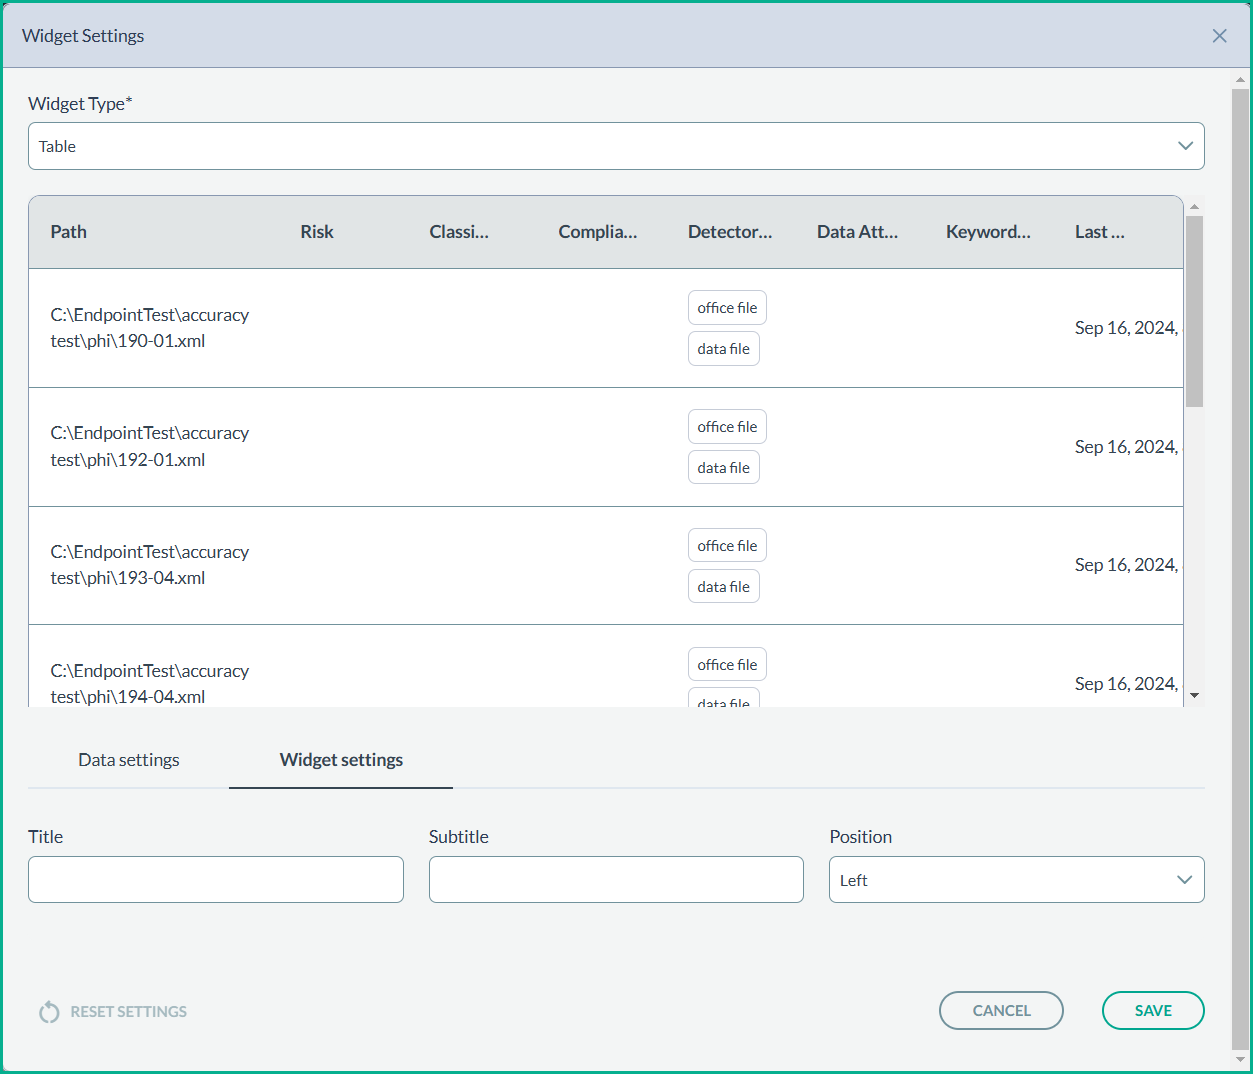
Task: Click the Keyword column header
Action: click(988, 232)
